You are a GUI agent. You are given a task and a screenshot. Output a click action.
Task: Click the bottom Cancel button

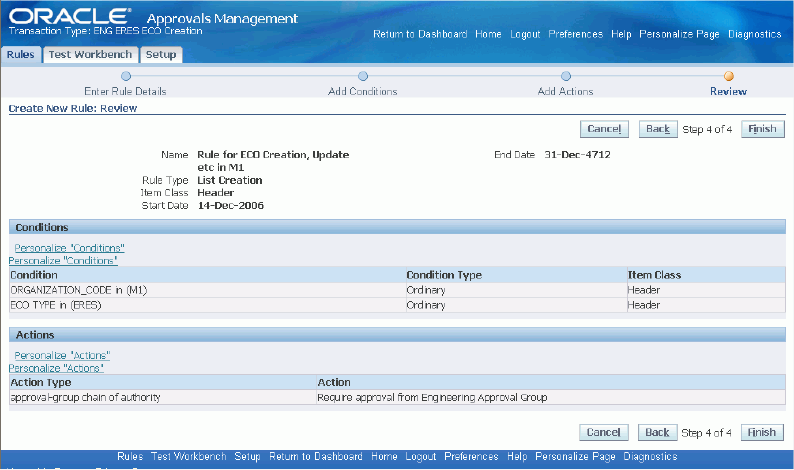[604, 433]
